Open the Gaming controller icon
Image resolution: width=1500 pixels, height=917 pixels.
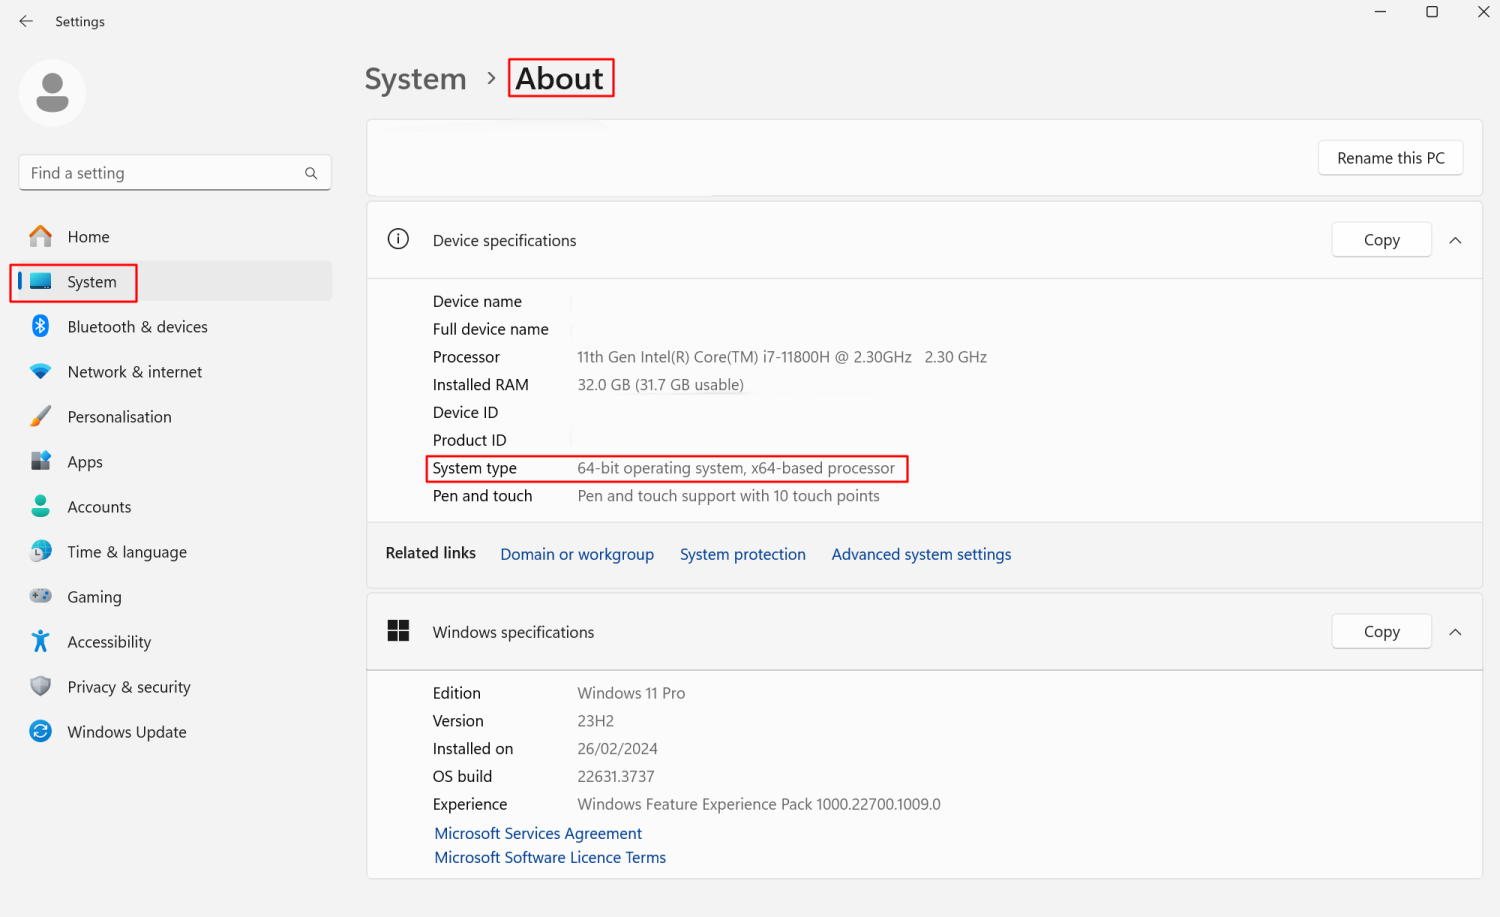click(40, 596)
